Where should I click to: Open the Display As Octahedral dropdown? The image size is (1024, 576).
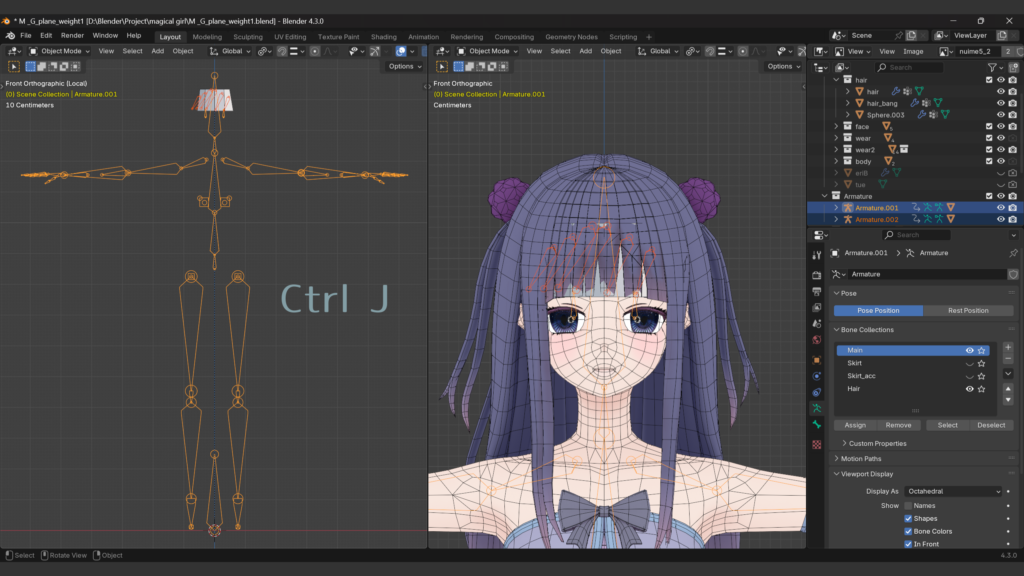click(x=953, y=491)
